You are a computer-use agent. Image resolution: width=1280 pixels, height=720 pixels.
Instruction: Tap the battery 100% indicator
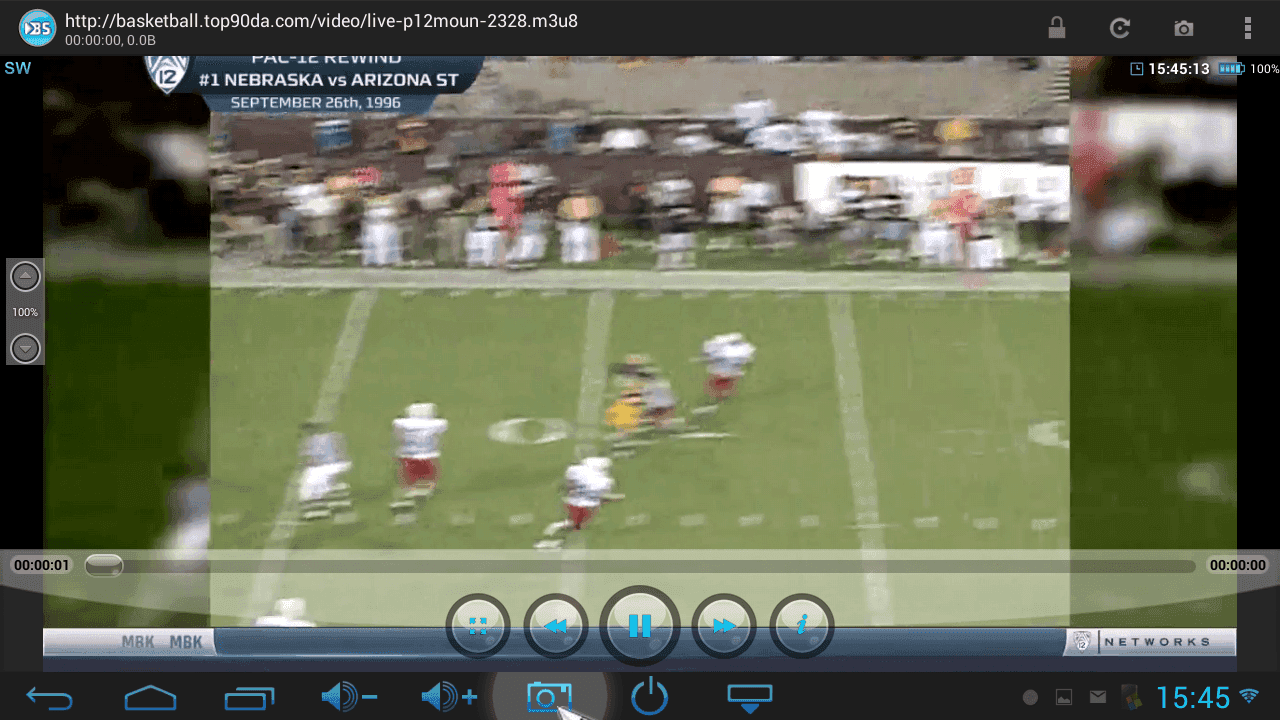pyautogui.click(x=1248, y=69)
